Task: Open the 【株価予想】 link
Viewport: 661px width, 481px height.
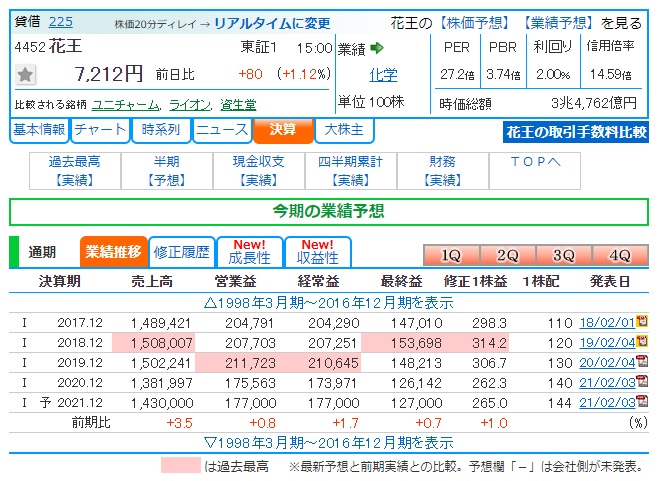Action: [474, 23]
